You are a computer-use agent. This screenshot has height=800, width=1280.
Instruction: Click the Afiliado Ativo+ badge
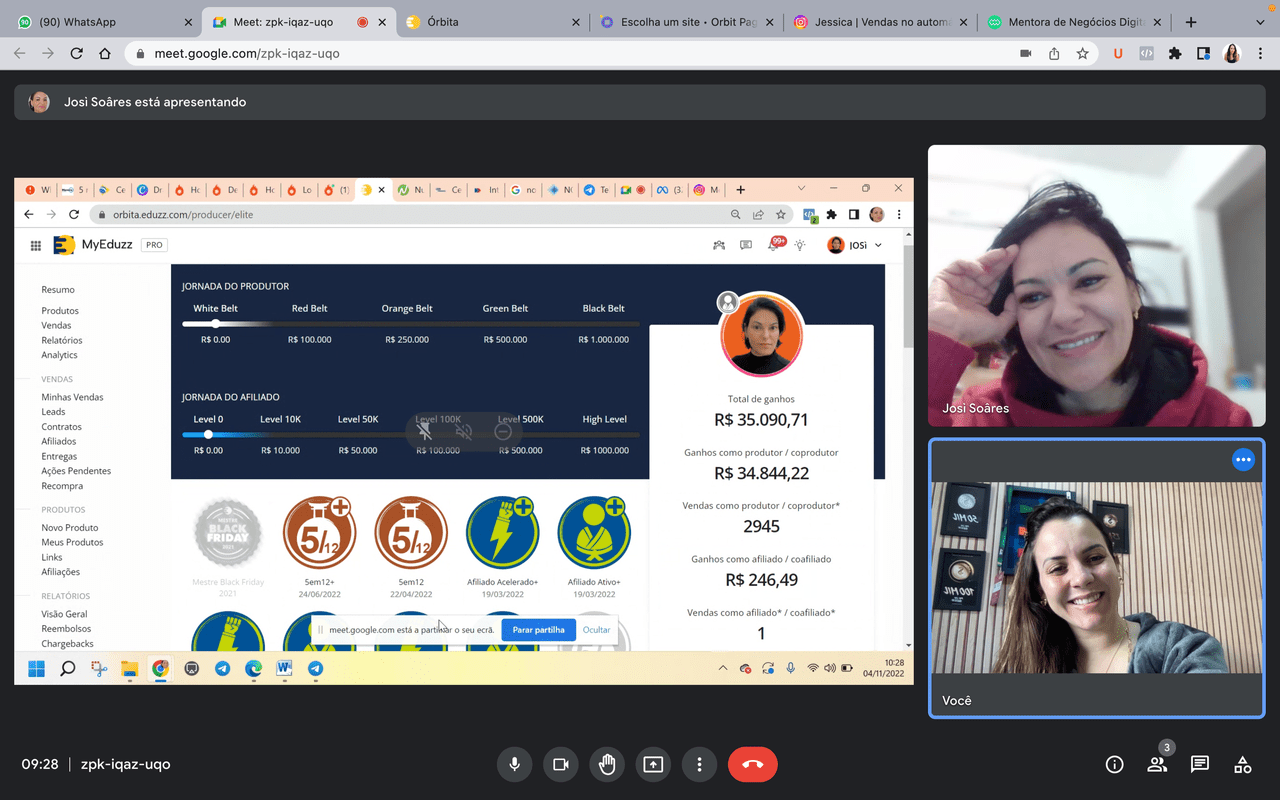tap(594, 532)
